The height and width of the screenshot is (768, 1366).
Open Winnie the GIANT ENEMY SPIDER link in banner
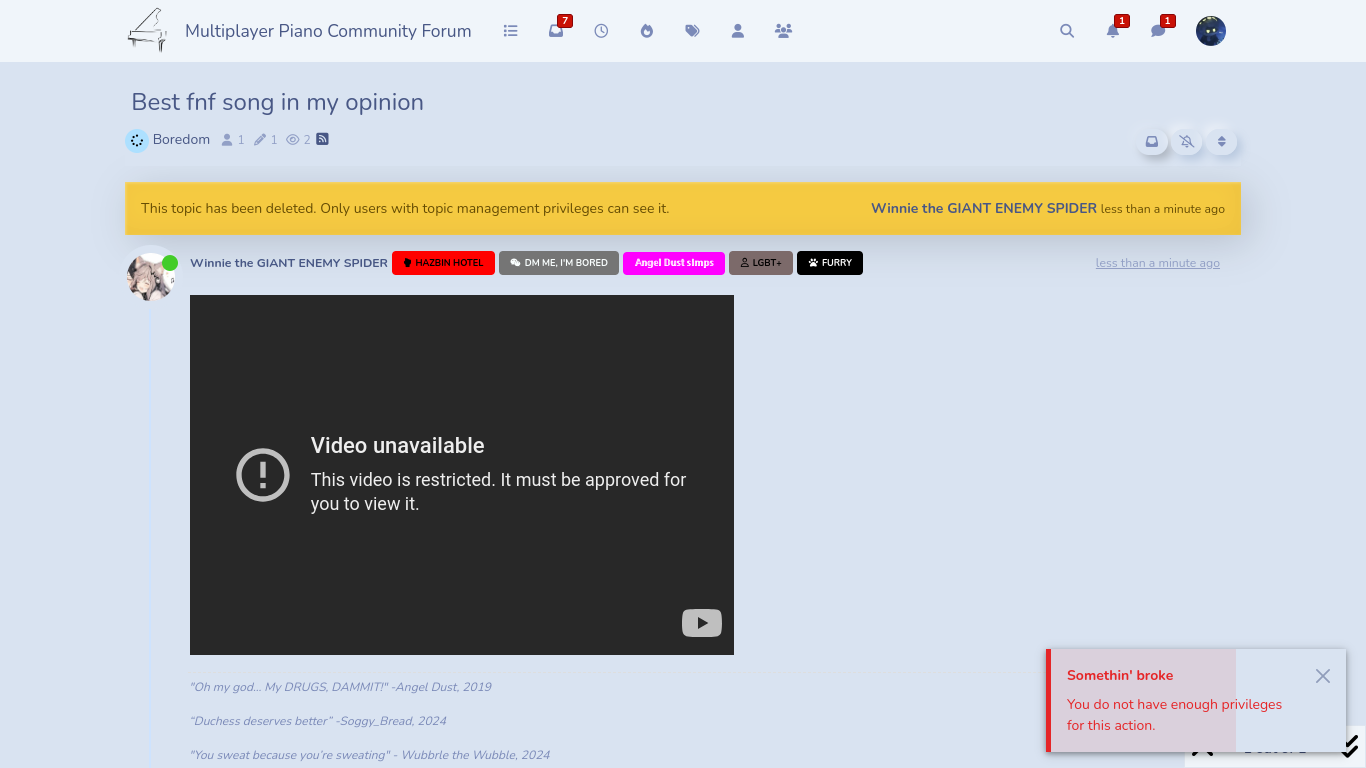pyautogui.click(x=984, y=209)
